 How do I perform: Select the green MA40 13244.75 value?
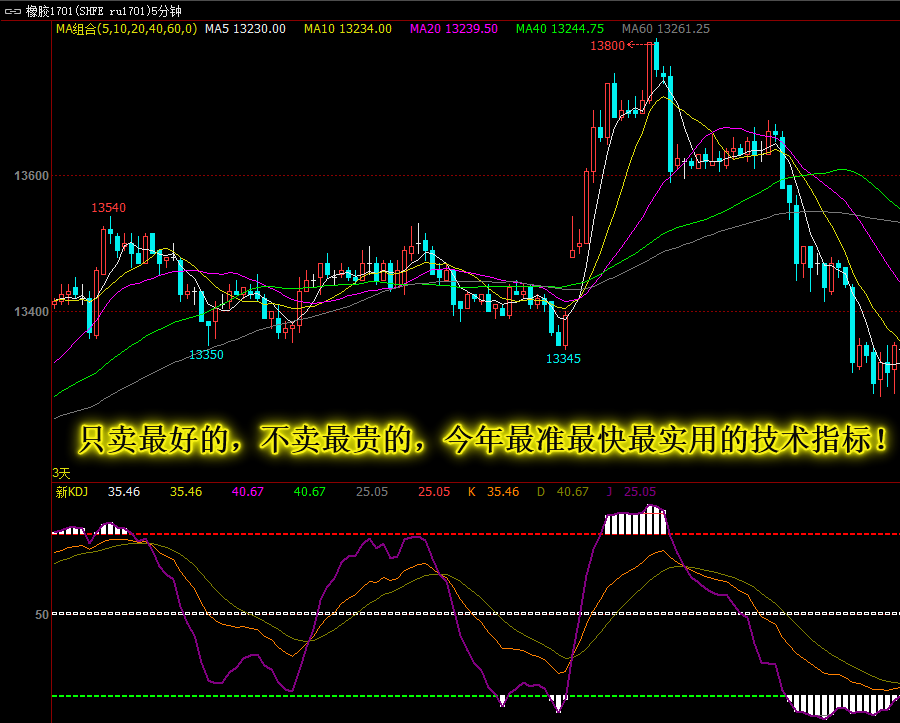coord(560,29)
